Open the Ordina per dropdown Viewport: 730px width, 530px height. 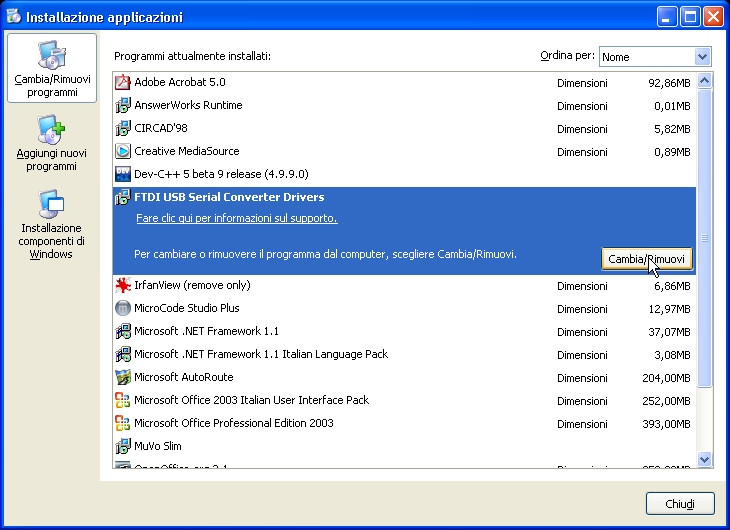click(655, 57)
